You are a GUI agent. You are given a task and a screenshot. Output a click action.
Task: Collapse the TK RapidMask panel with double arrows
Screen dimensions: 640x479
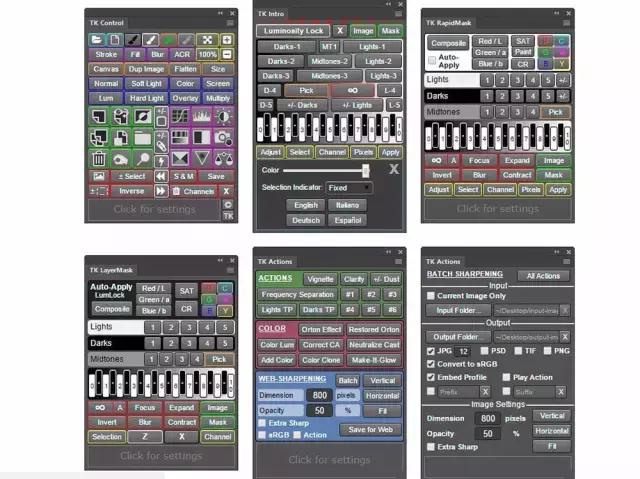click(557, 13)
